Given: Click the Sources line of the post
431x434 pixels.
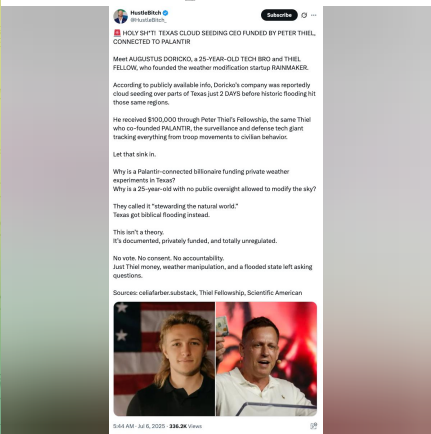Looking at the screenshot, I should click(x=207, y=293).
